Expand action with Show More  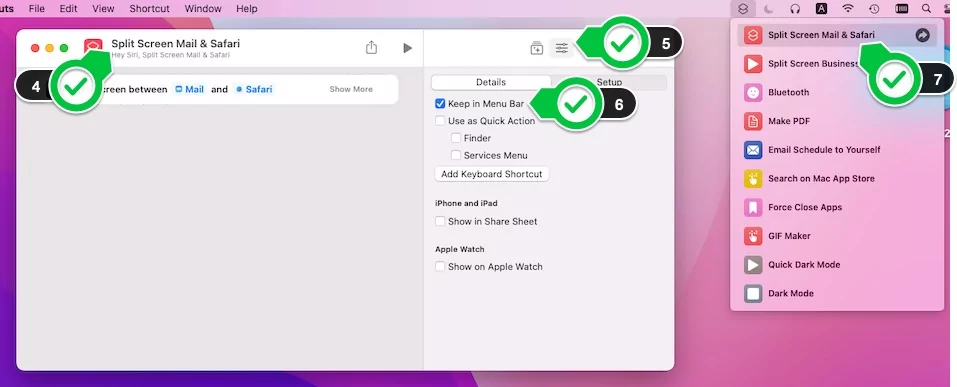[351, 89]
